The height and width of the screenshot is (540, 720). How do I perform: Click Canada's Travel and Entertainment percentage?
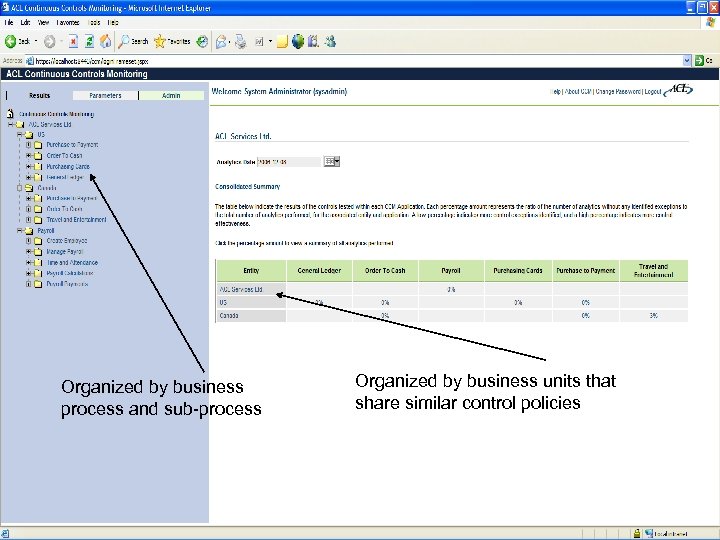(x=653, y=315)
